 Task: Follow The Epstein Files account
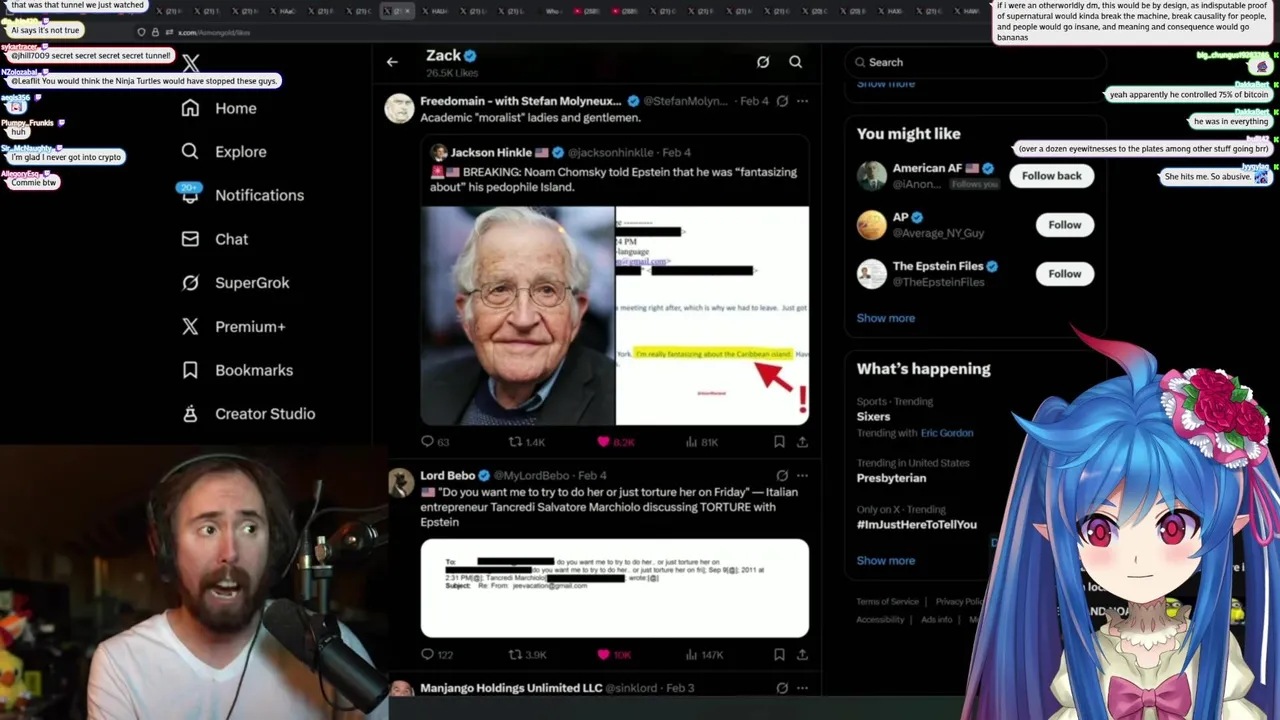point(1065,274)
